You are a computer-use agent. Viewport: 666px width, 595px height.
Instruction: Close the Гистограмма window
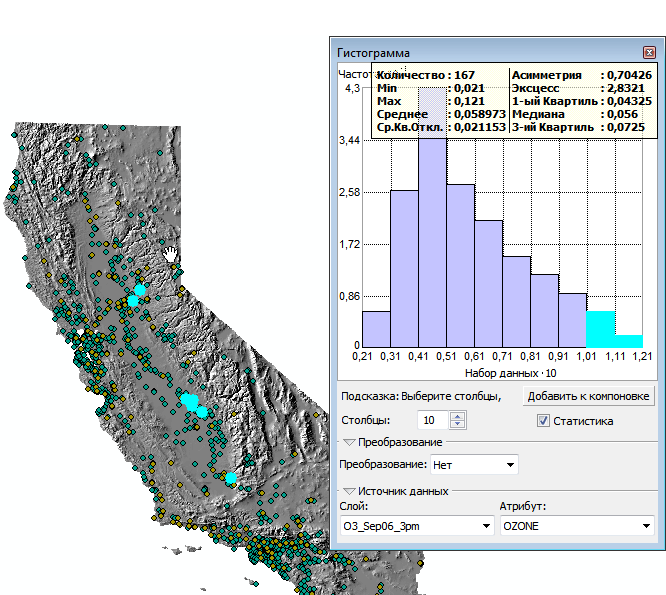(649, 52)
